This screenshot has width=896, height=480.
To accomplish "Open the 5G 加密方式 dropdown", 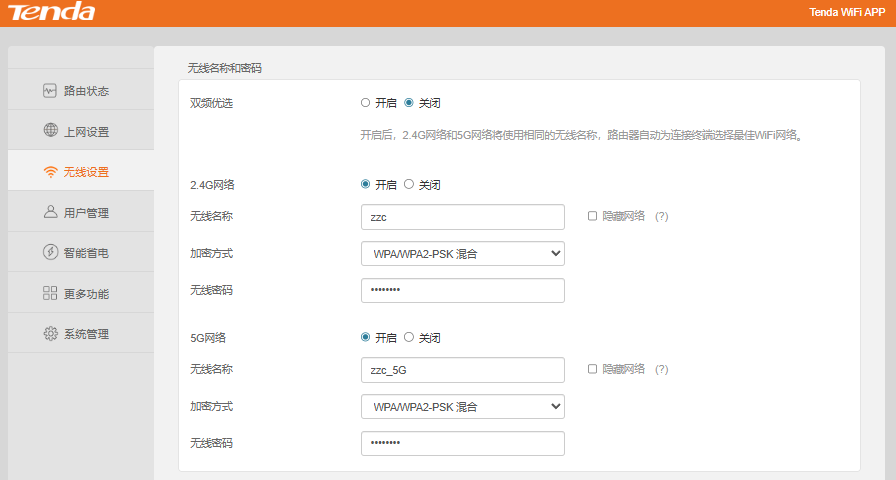I will click(x=463, y=407).
